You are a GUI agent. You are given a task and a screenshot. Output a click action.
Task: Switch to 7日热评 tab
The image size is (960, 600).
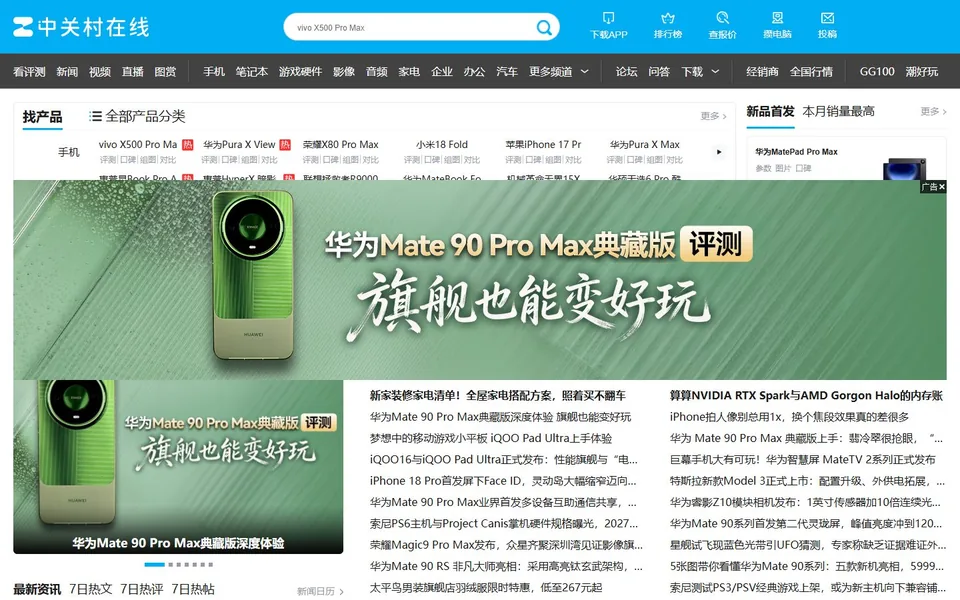[141, 589]
